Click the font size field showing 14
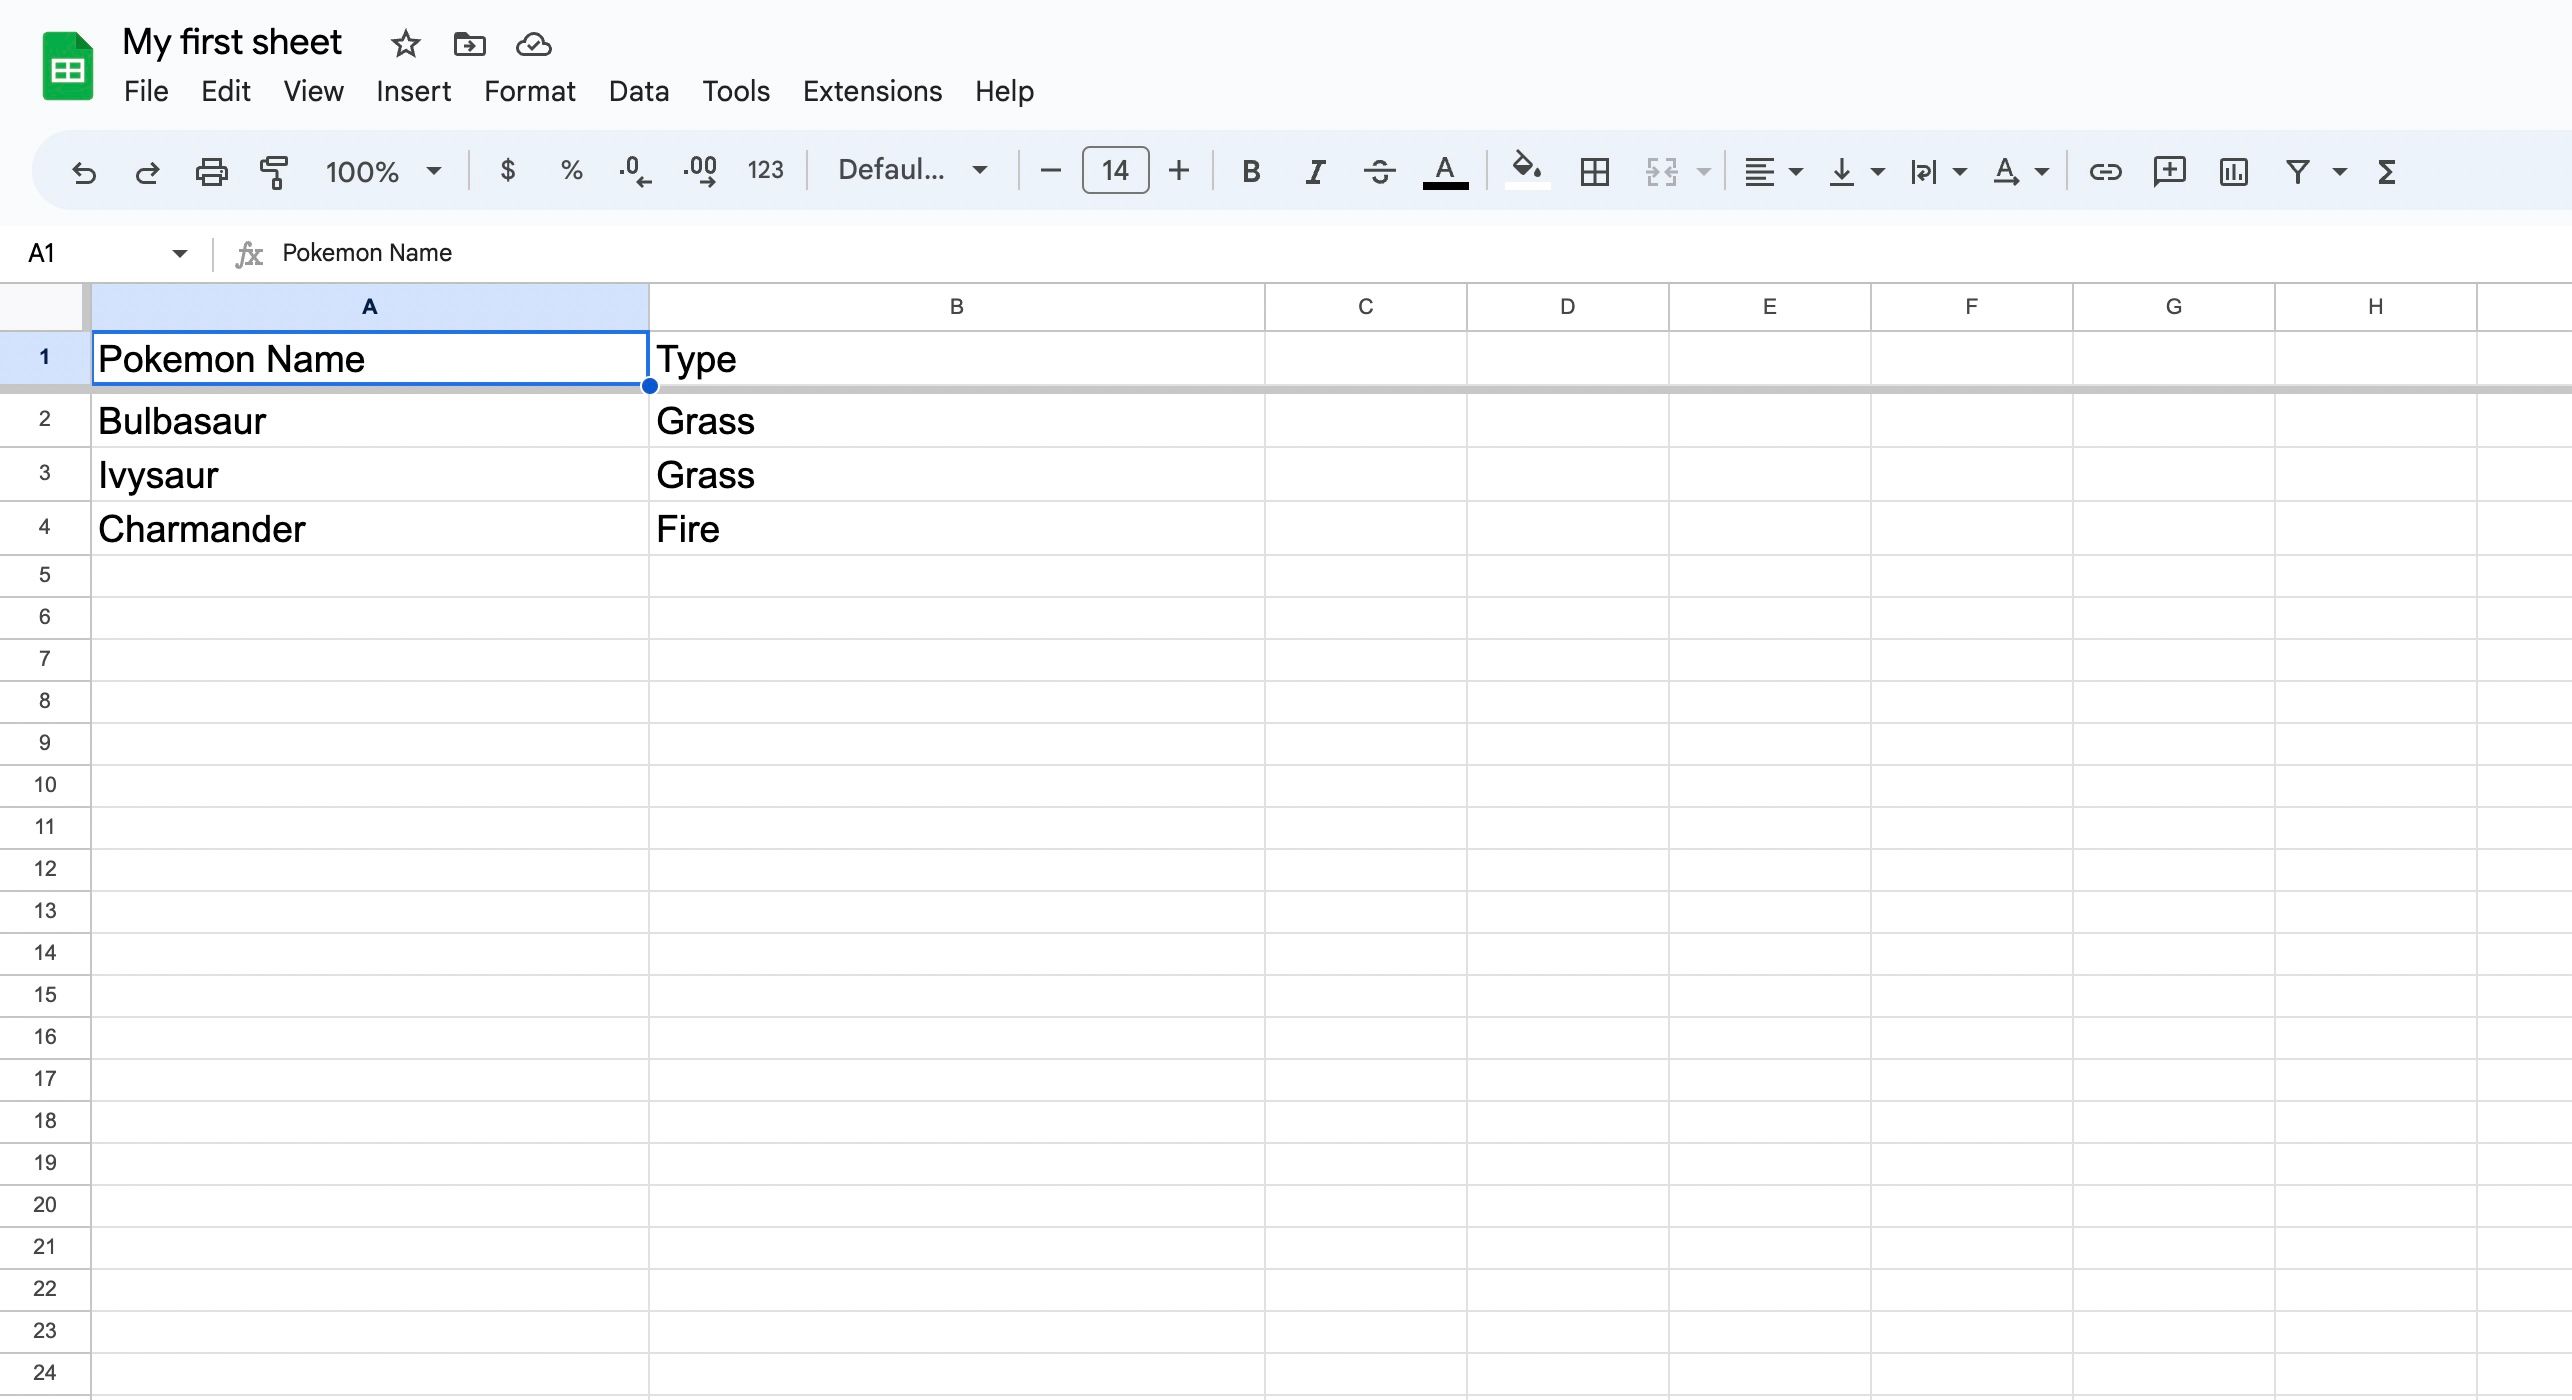 1115,171
